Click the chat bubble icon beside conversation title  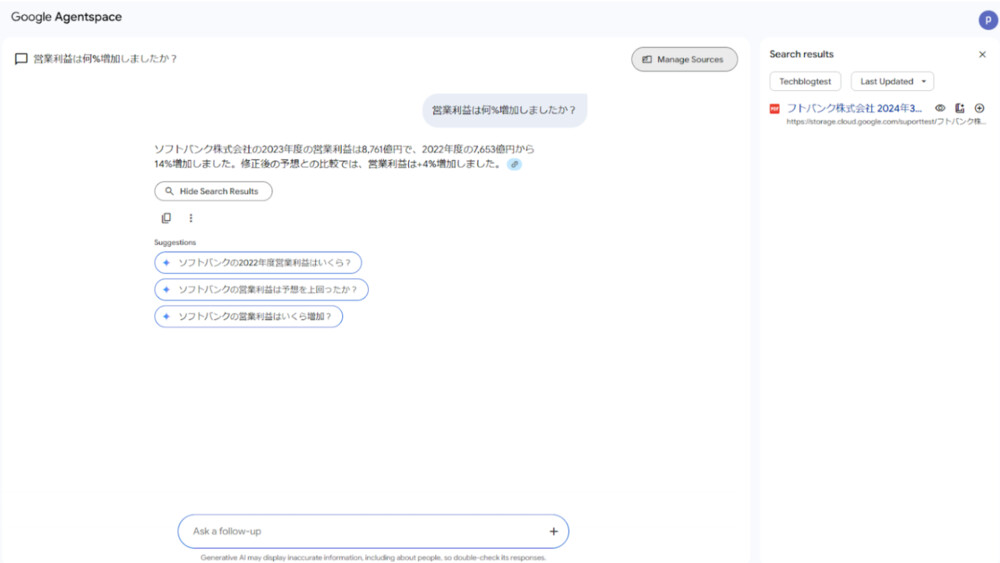coord(21,59)
